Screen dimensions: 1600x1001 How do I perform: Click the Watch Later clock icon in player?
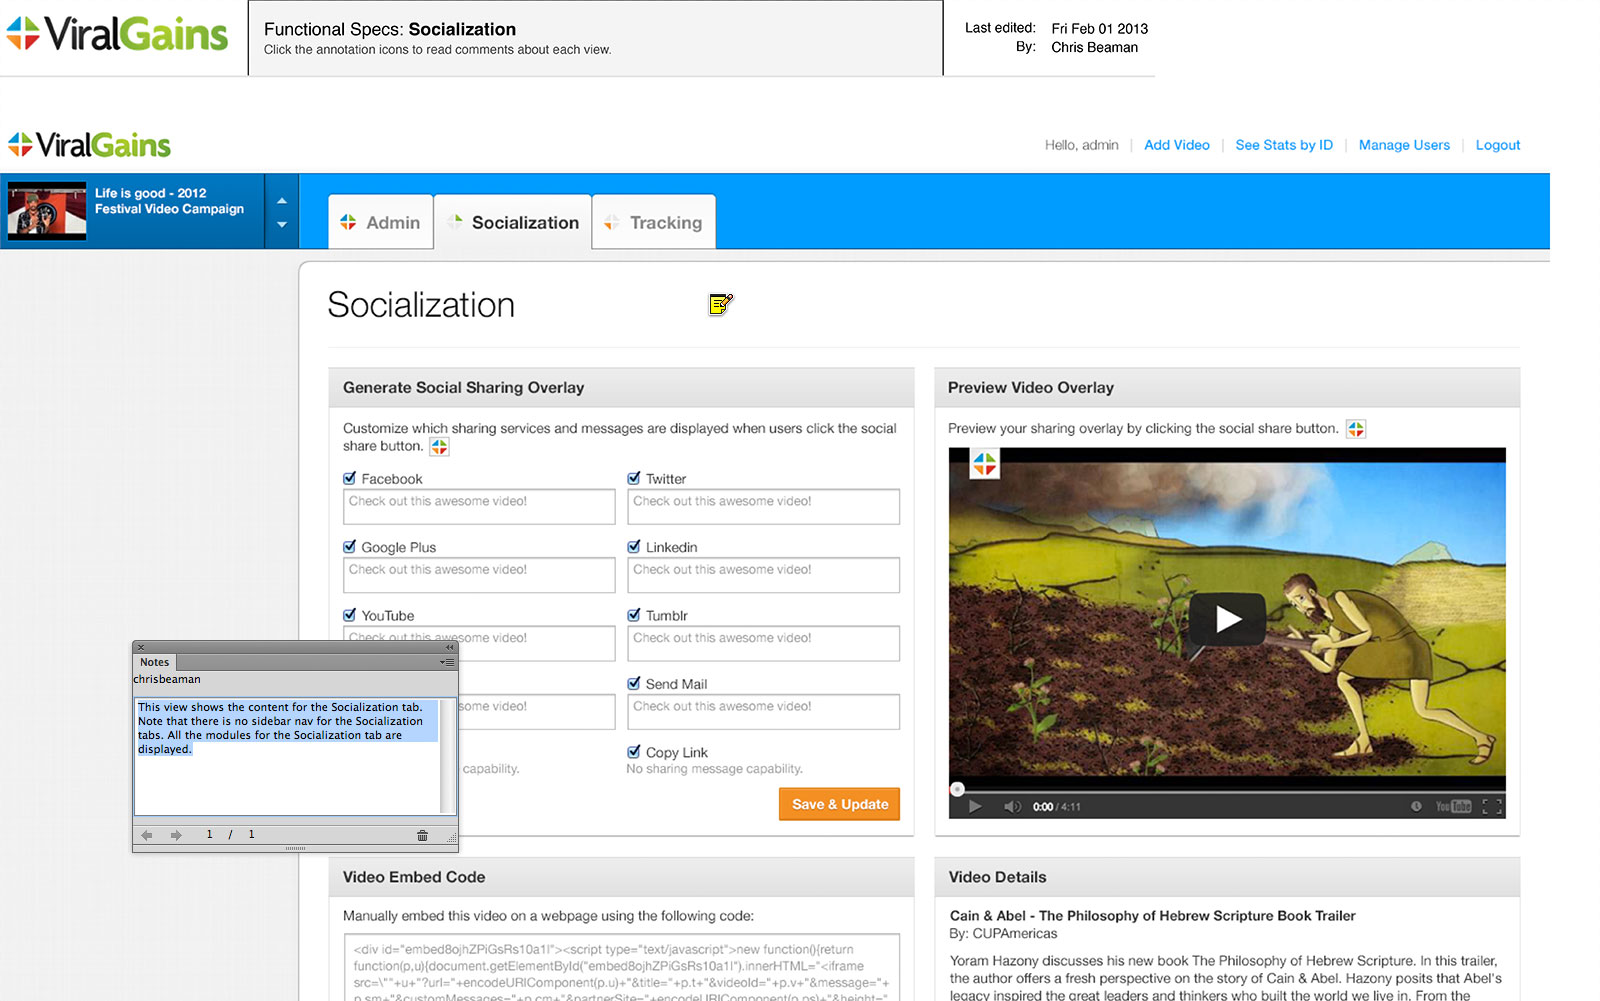(1416, 806)
